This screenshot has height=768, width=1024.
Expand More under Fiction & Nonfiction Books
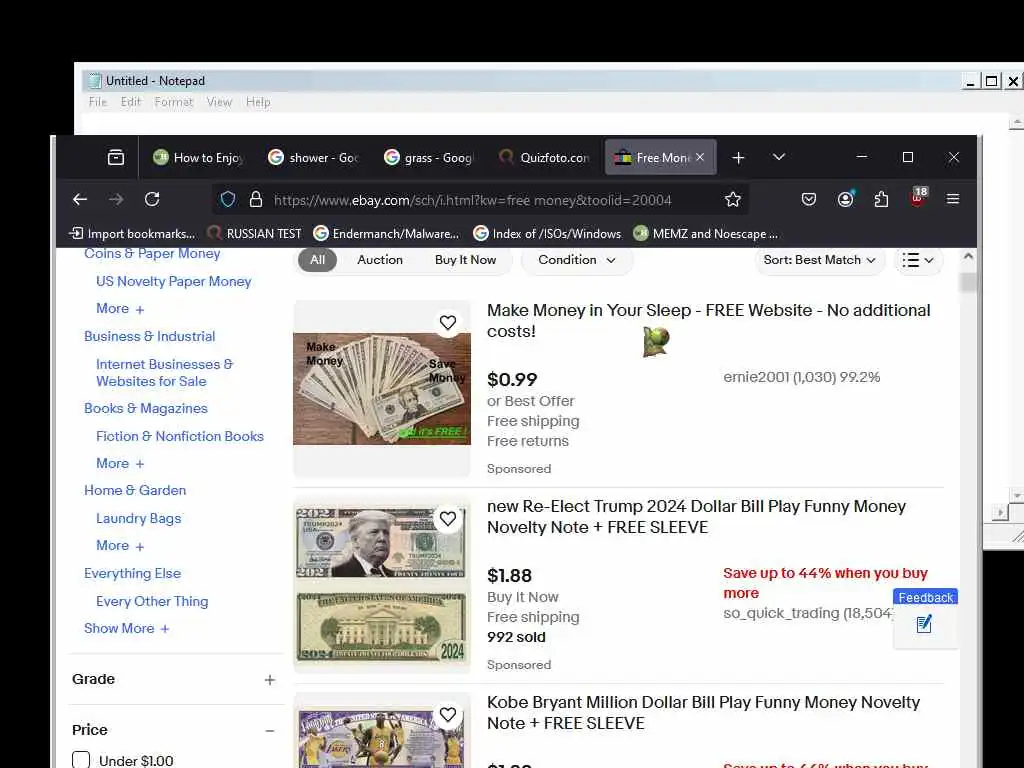click(120, 463)
